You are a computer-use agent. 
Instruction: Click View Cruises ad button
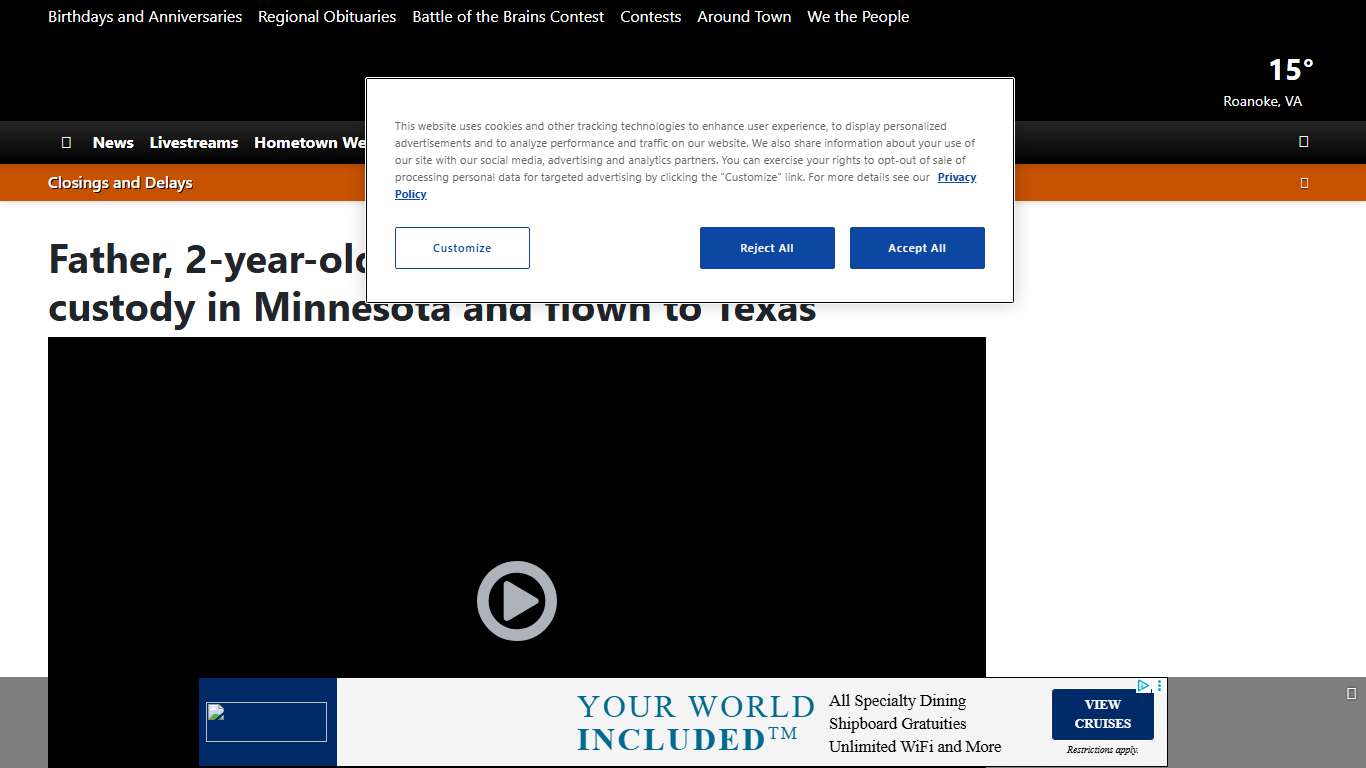coord(1102,714)
